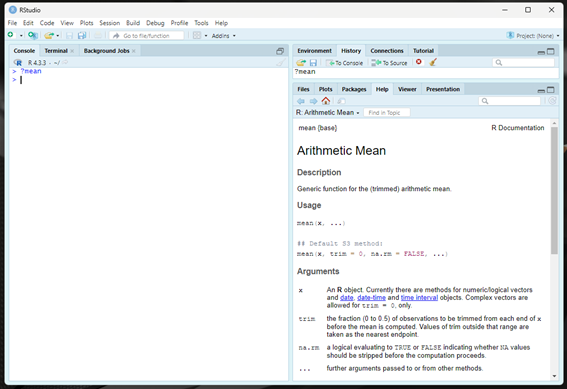
Task: Select the History tab
Action: pyautogui.click(x=351, y=51)
